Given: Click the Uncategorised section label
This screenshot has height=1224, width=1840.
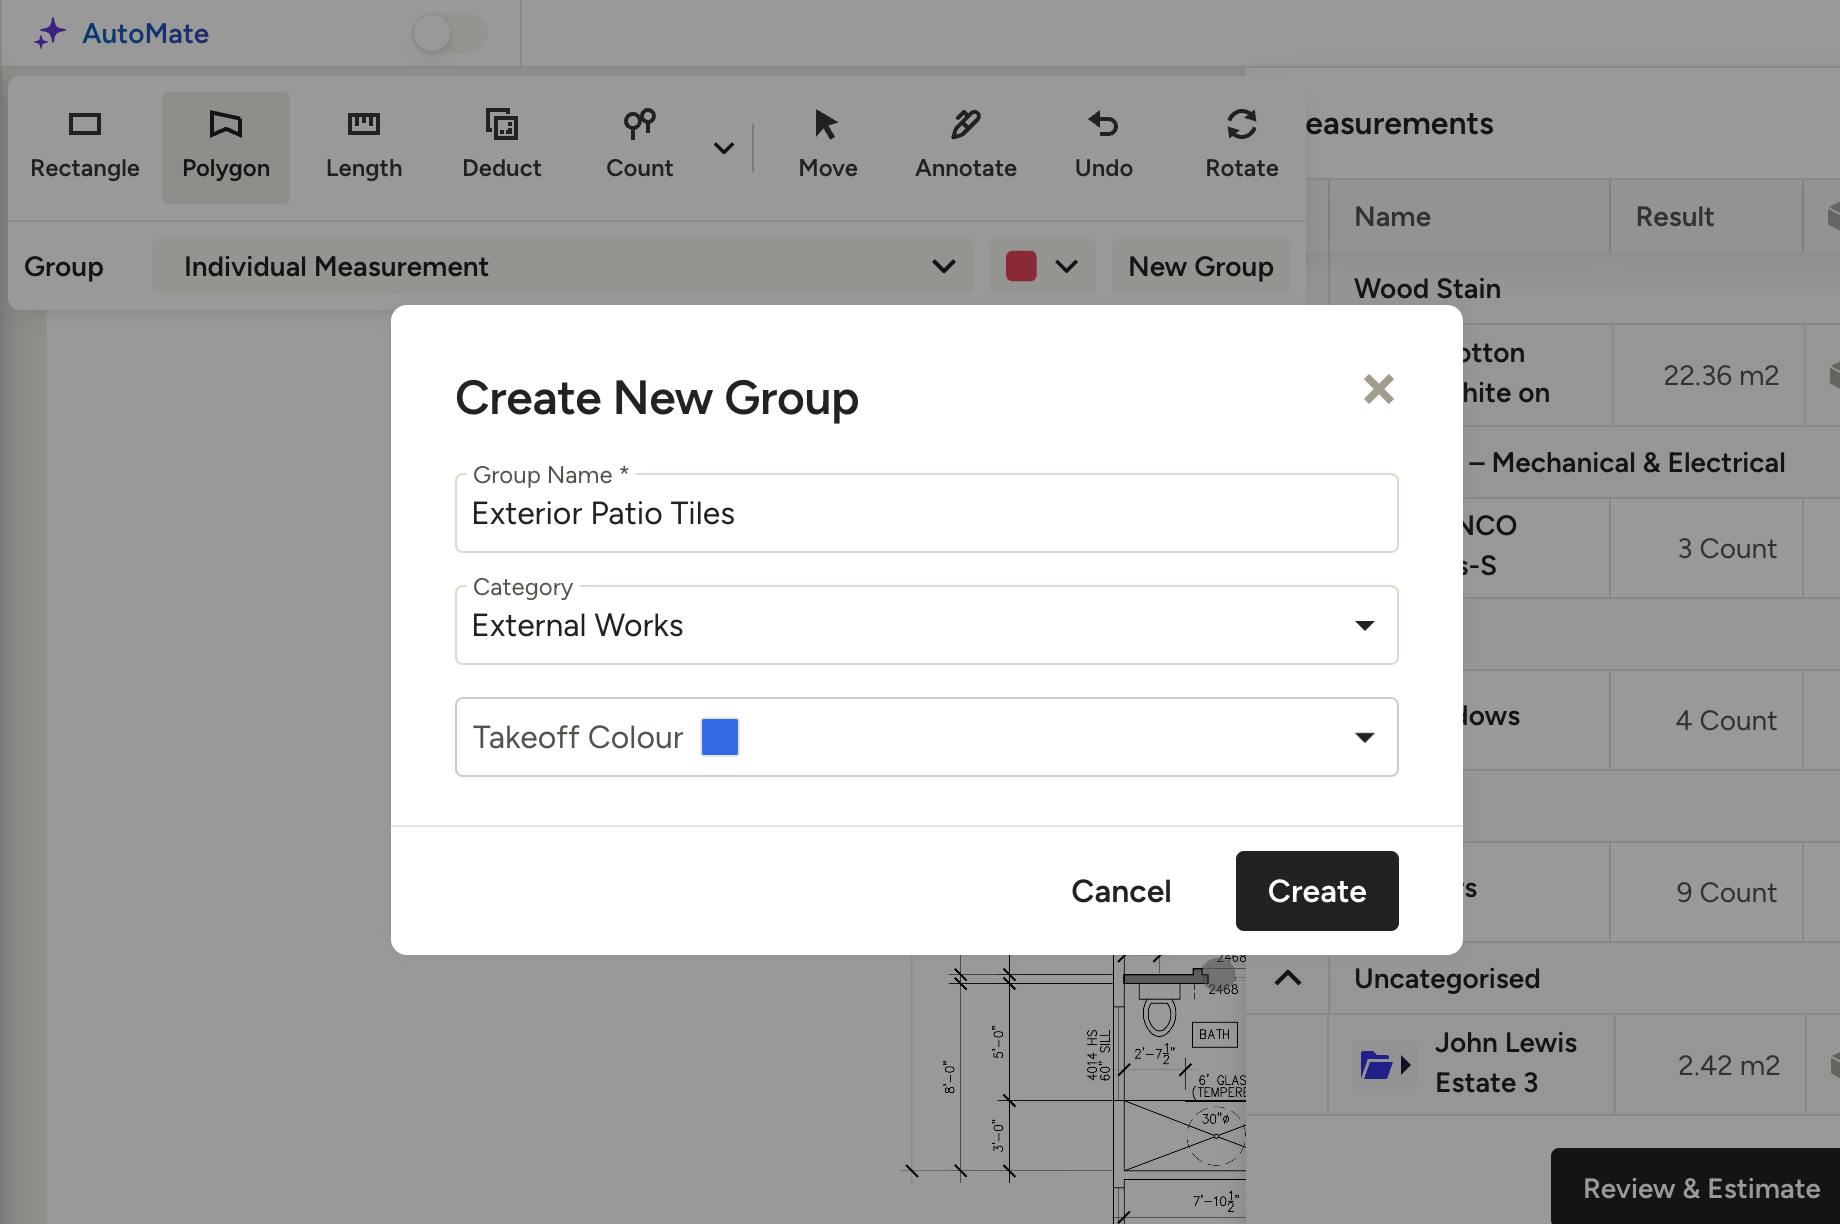Looking at the screenshot, I should [x=1447, y=978].
